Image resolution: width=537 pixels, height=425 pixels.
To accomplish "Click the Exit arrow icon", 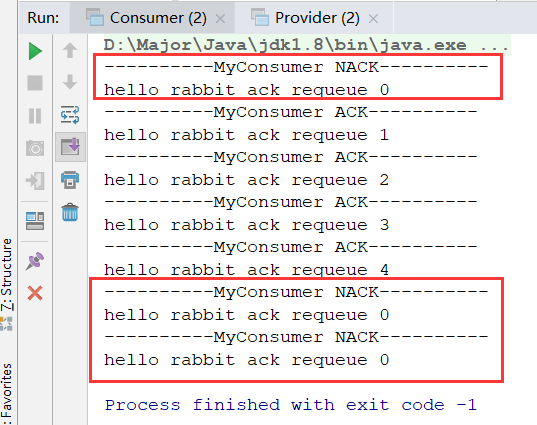I will tap(35, 180).
